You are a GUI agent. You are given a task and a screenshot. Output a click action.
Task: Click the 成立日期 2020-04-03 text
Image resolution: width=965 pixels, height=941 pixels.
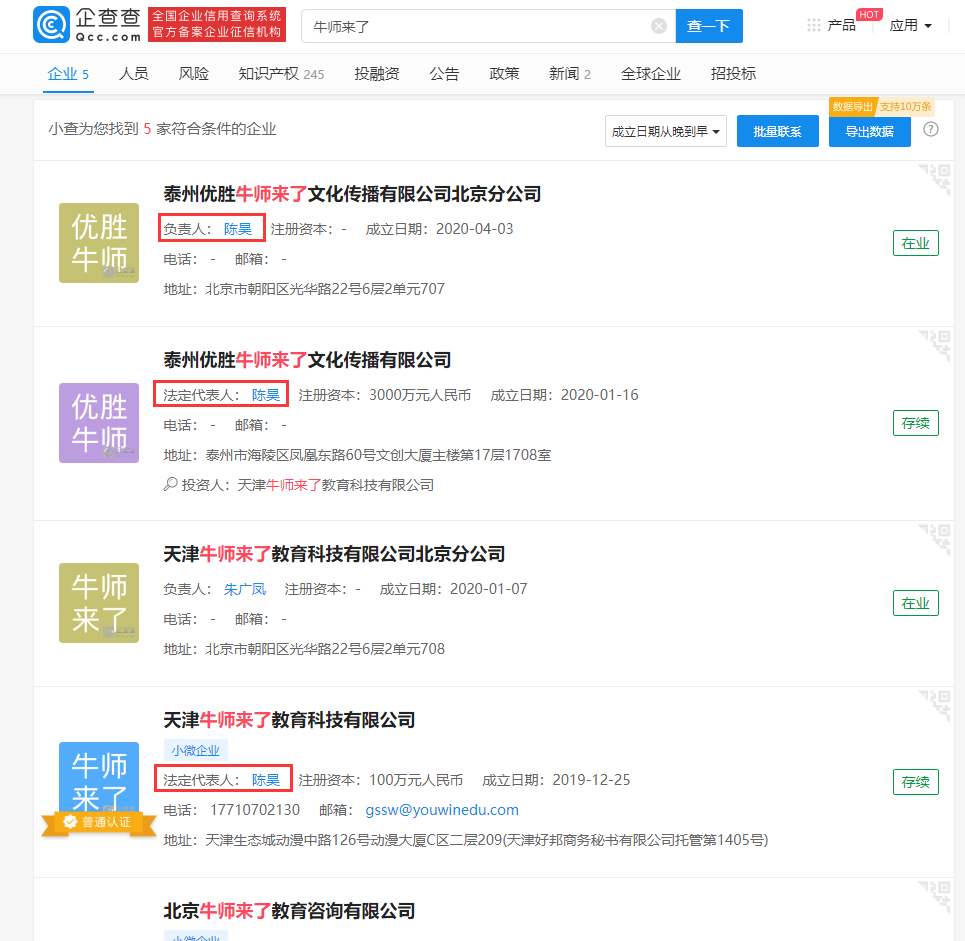[439, 229]
